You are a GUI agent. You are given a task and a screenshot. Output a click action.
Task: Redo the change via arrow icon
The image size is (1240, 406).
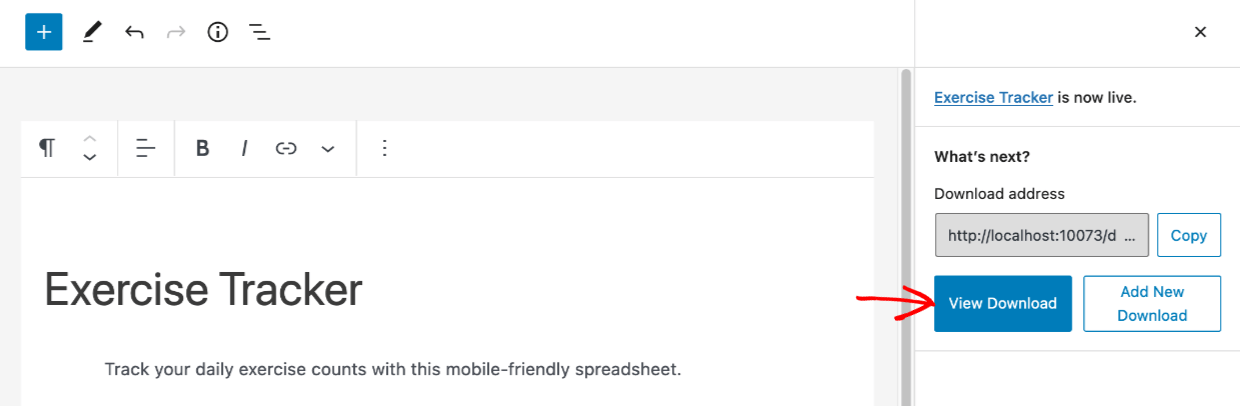[x=176, y=32]
